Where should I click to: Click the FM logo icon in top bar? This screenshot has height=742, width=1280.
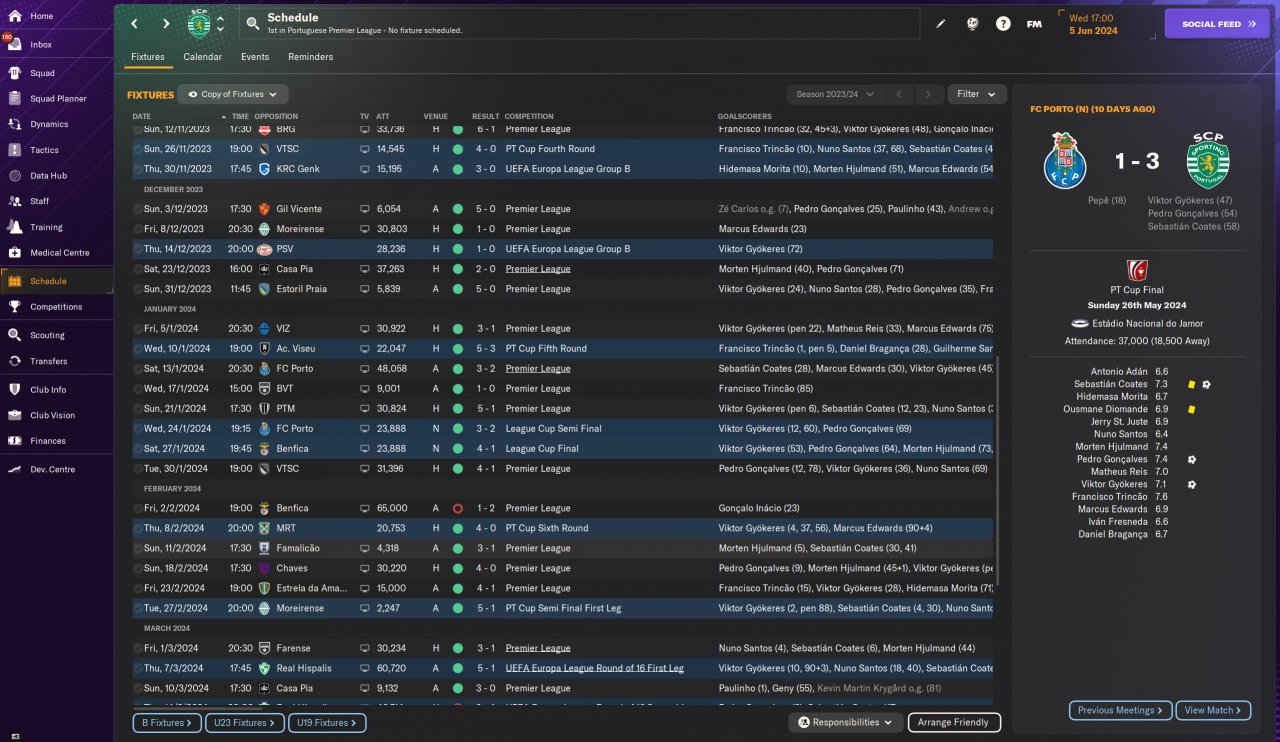click(x=1034, y=23)
